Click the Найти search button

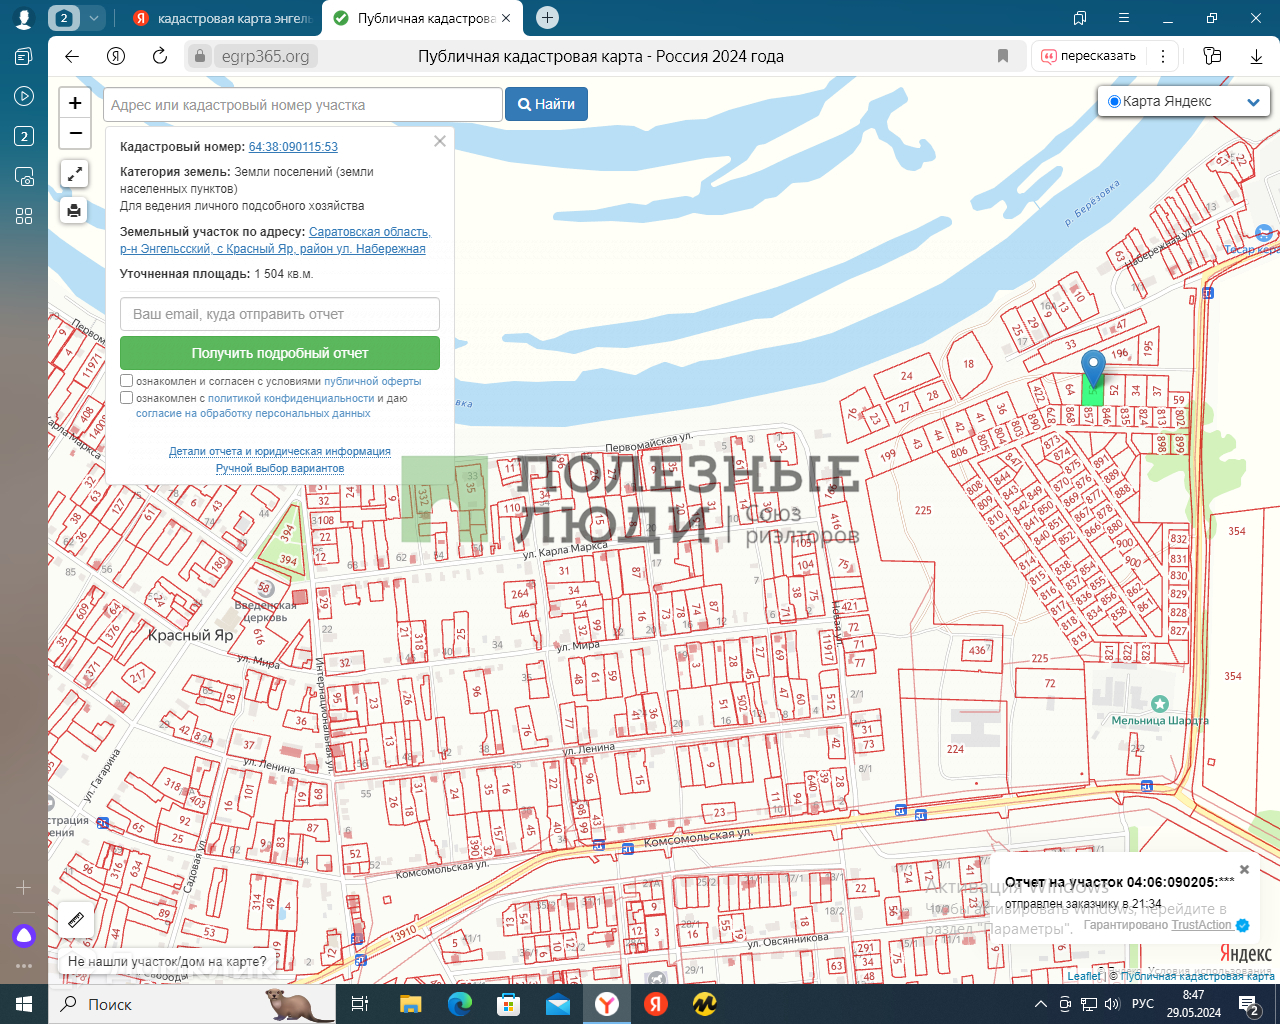tap(546, 104)
